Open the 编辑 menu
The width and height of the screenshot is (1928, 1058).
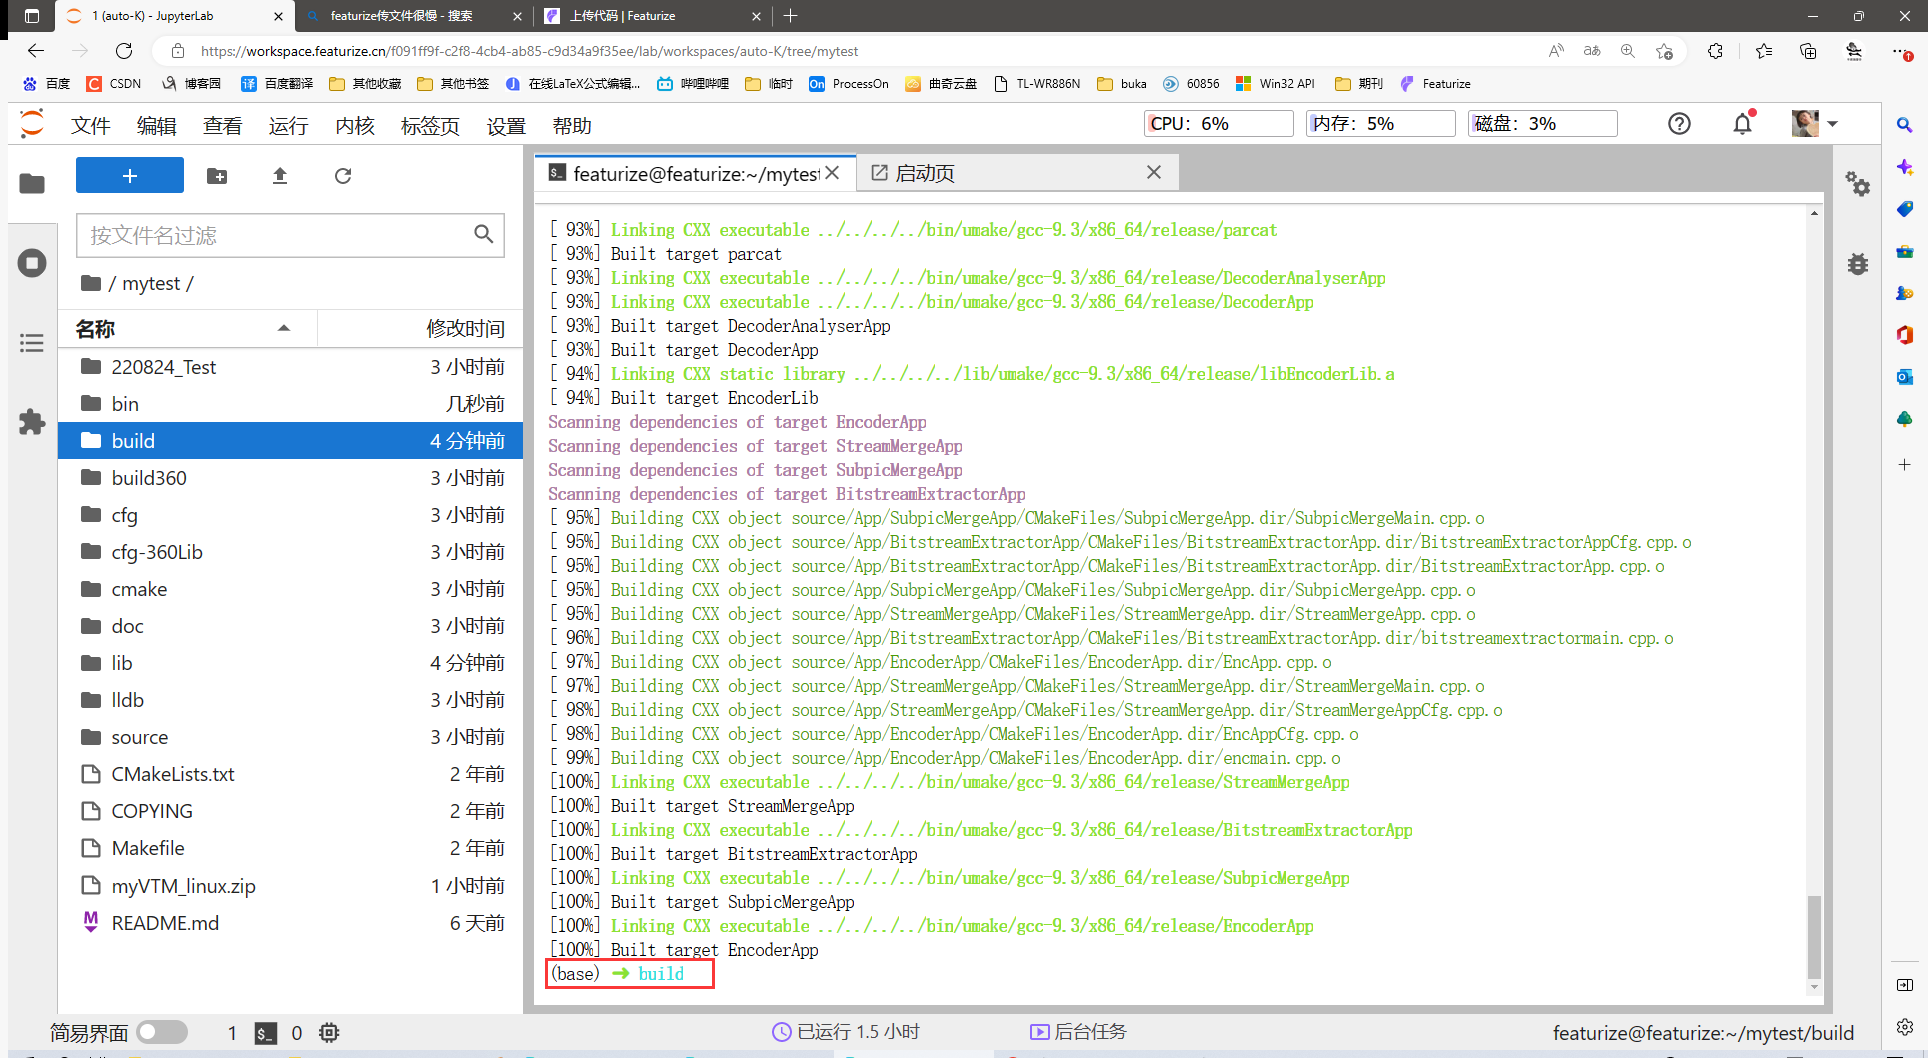[157, 125]
